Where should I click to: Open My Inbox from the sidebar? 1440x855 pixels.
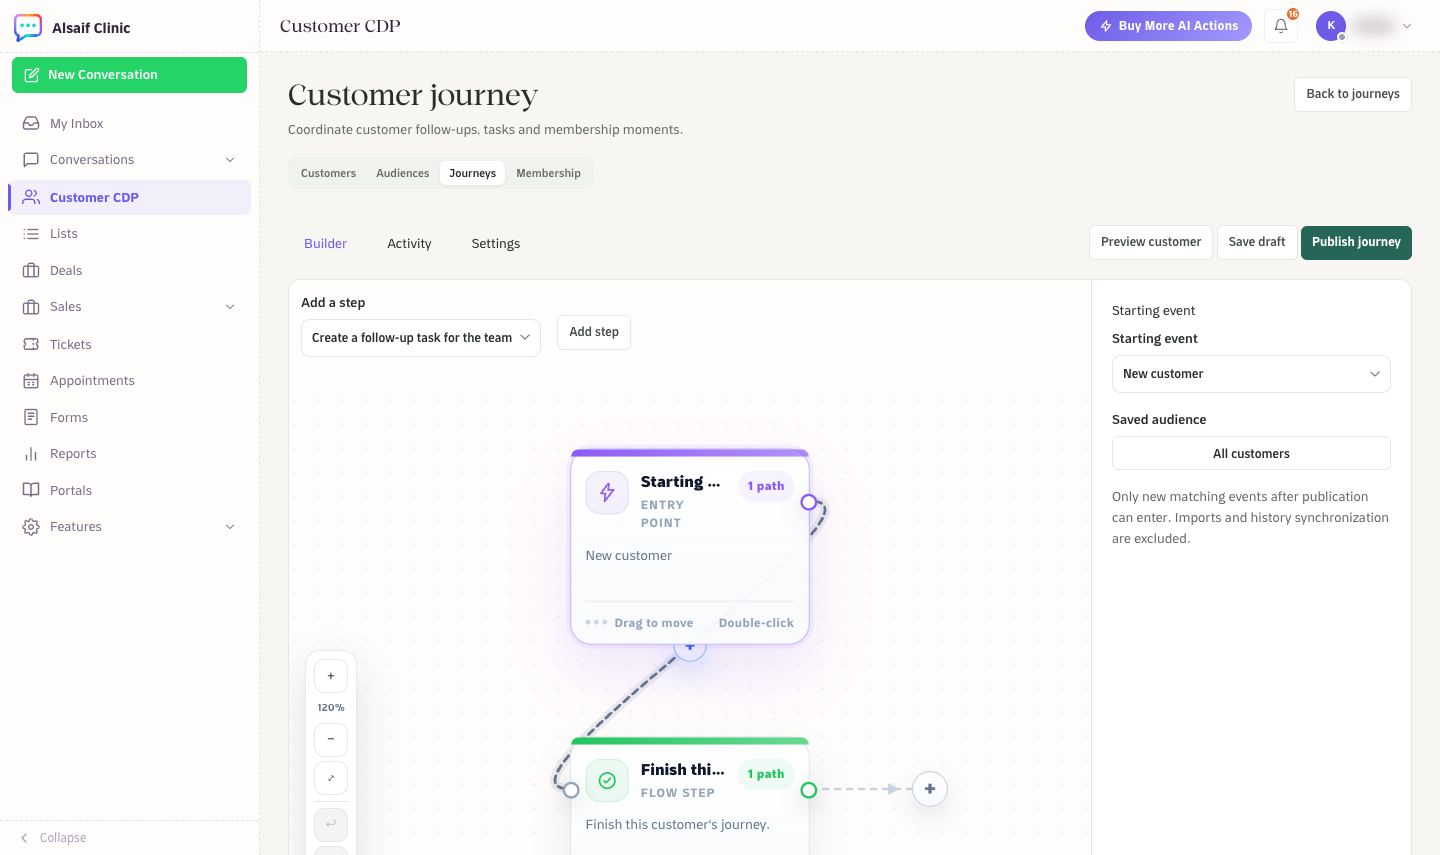tap(129, 123)
